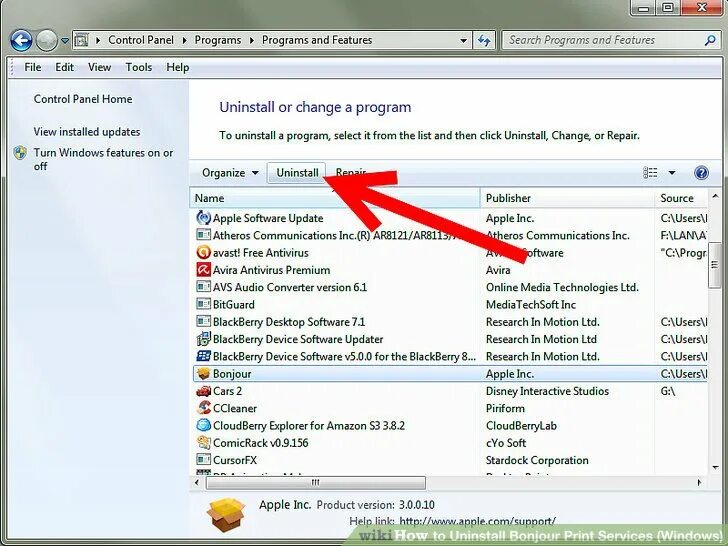Click the CCleaner icon

(203, 408)
